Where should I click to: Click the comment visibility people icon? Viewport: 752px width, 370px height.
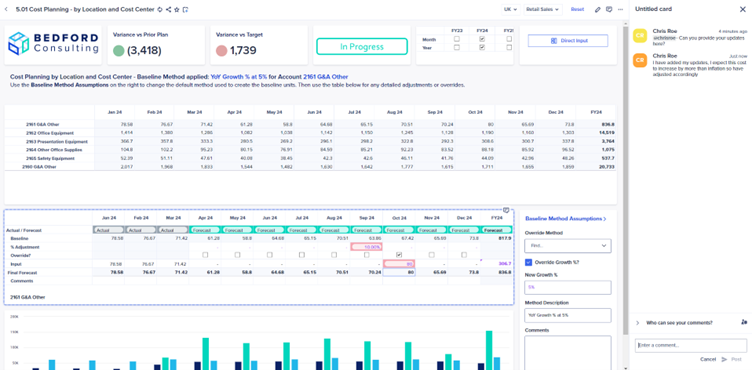[x=744, y=322]
